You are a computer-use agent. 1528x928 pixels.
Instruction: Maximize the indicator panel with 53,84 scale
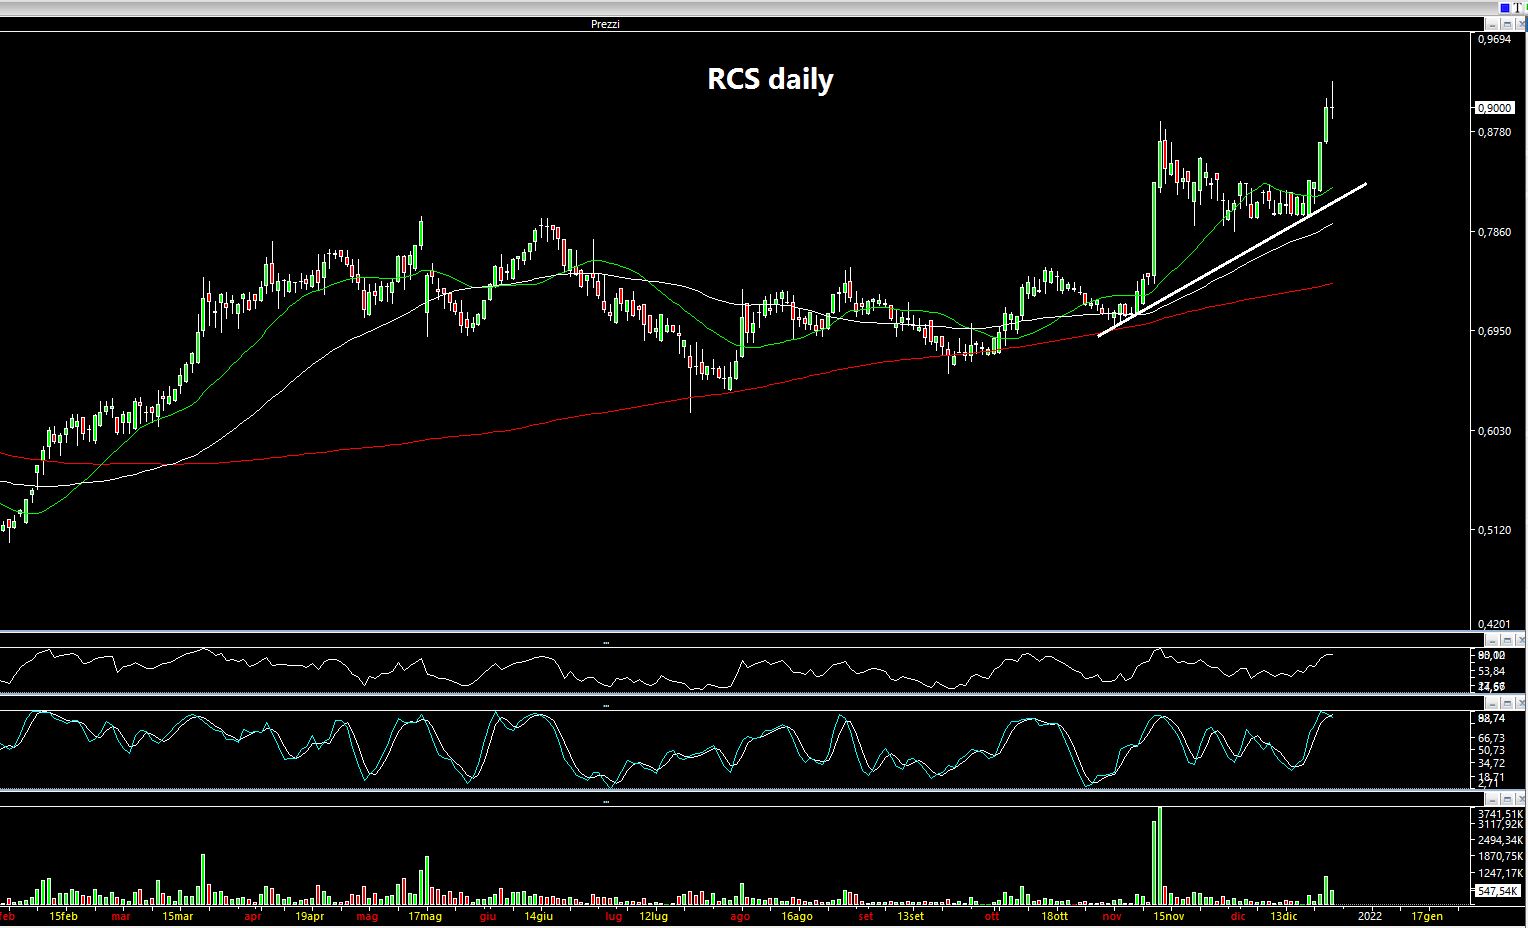[1505, 639]
